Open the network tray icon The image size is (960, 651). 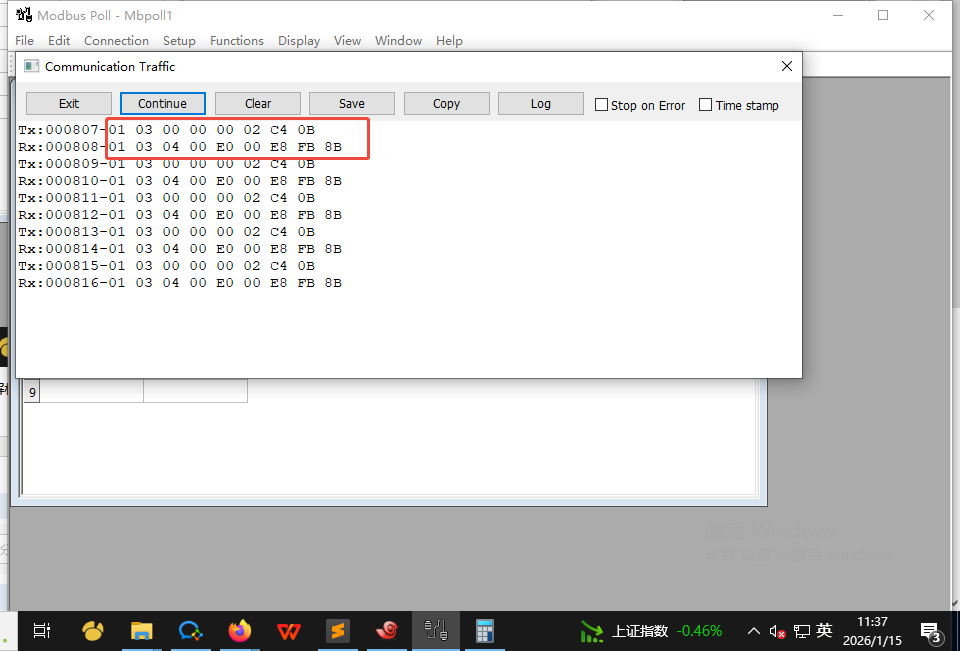[801, 631]
